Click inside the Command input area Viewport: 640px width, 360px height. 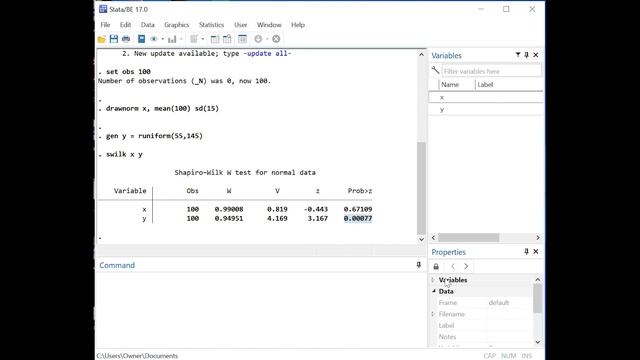point(260,309)
